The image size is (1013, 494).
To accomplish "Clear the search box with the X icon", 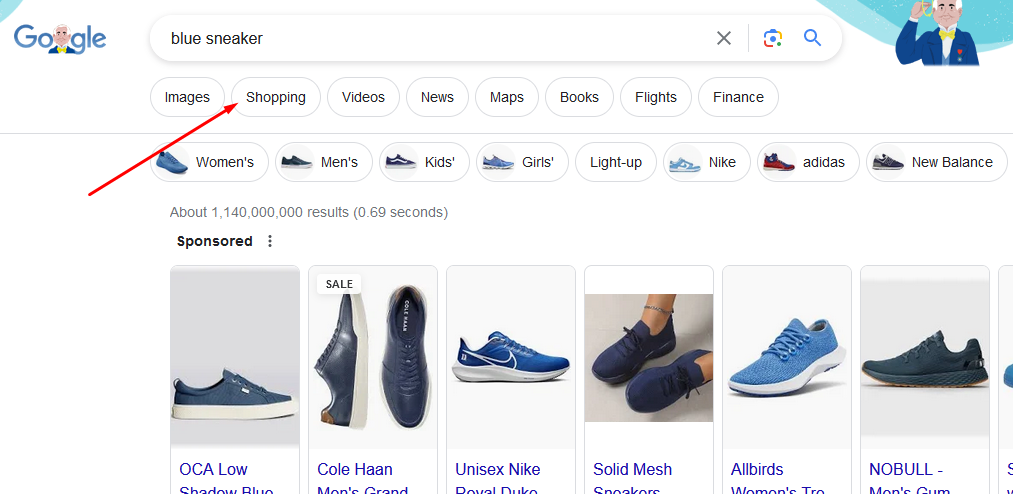I will [724, 38].
